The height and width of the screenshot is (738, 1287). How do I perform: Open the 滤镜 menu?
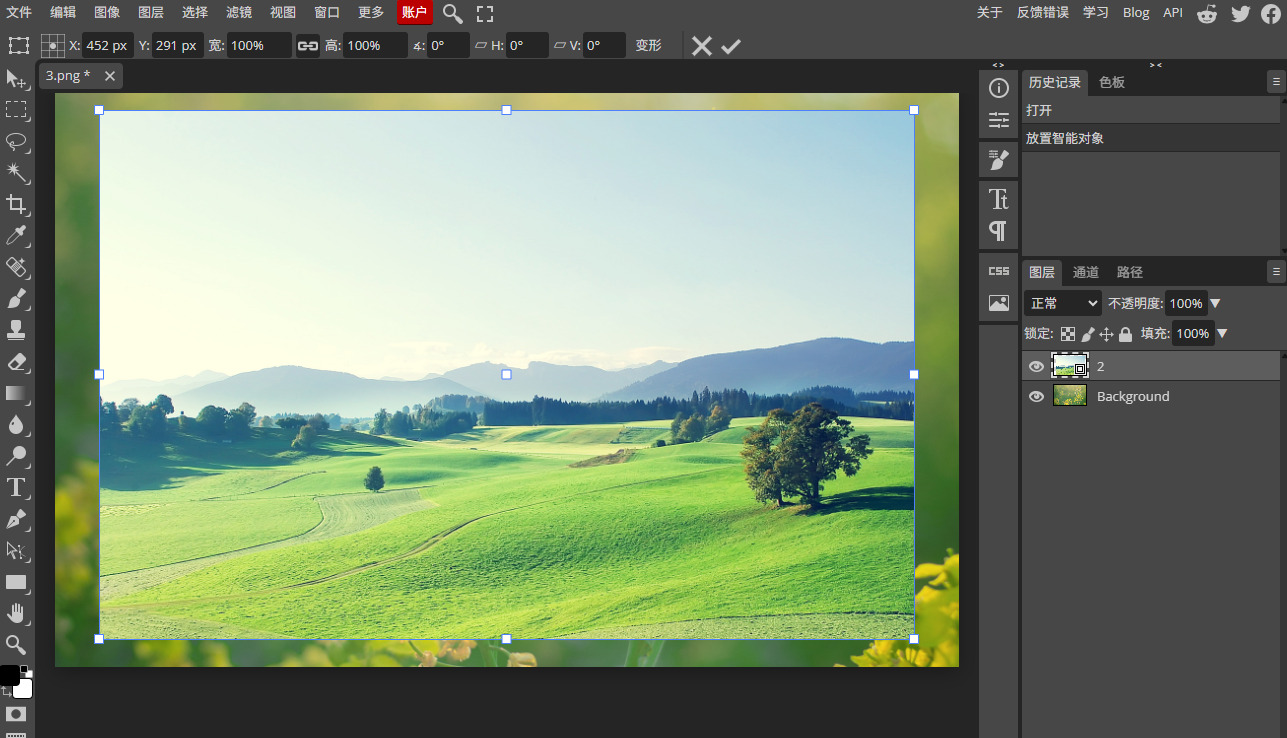pyautogui.click(x=239, y=13)
